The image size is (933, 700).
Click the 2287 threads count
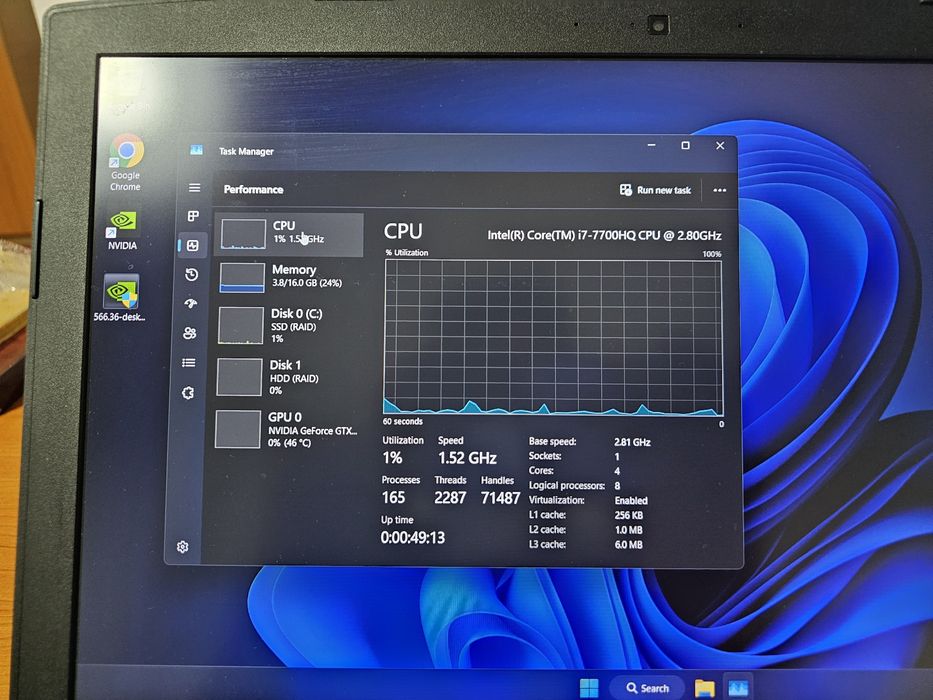click(450, 498)
